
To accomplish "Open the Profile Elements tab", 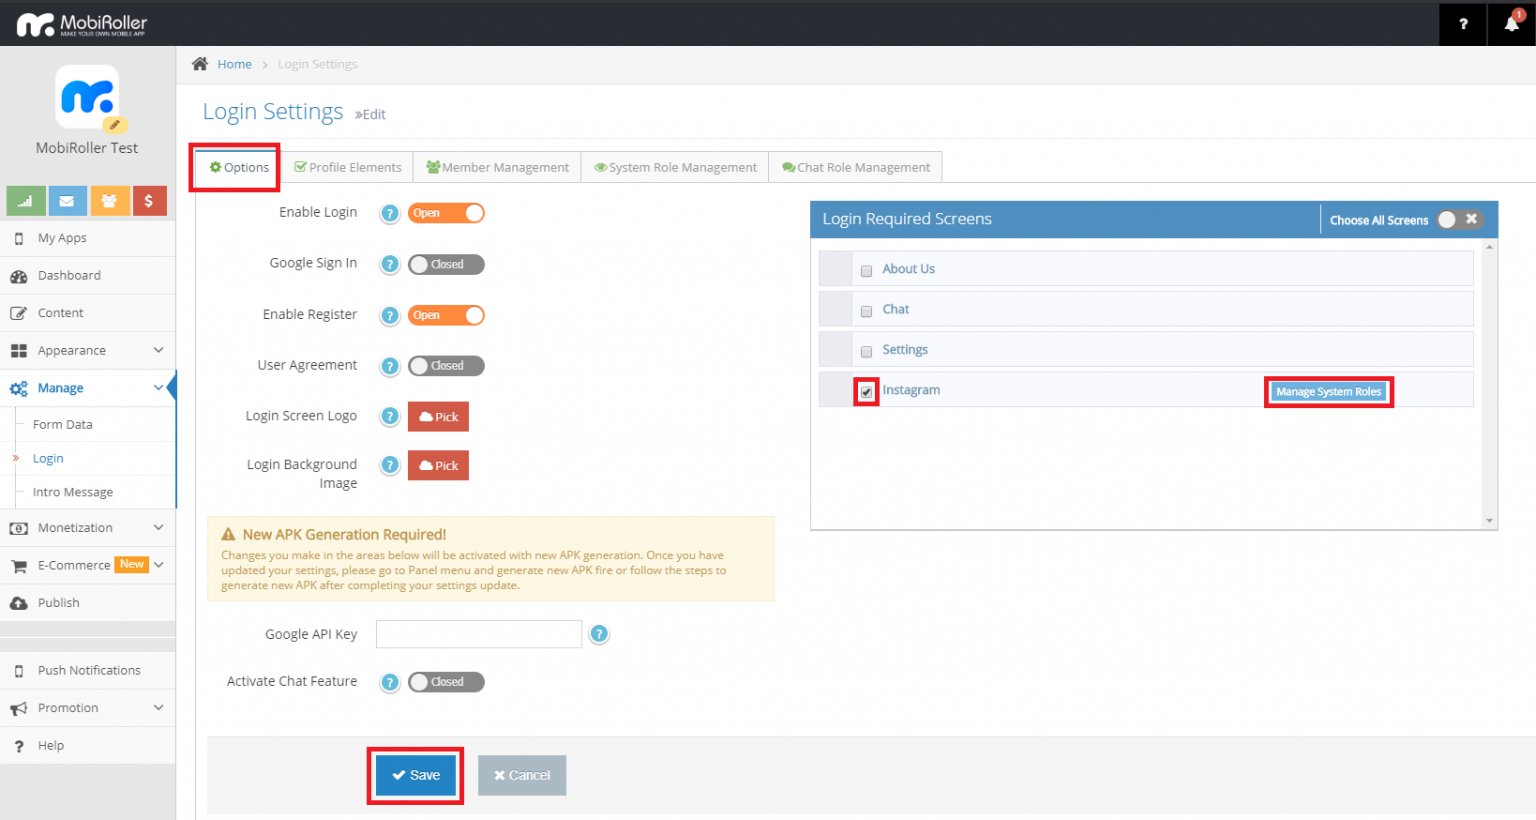I will 348,167.
